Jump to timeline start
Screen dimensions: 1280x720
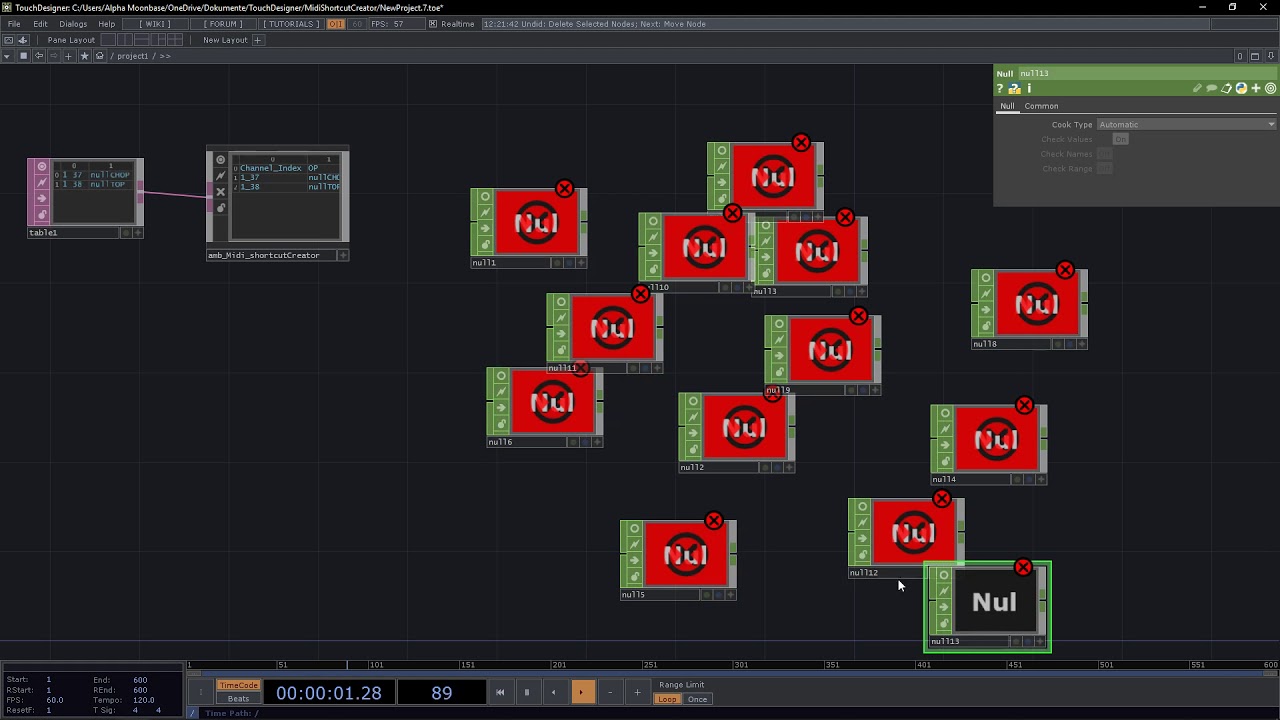coord(500,692)
